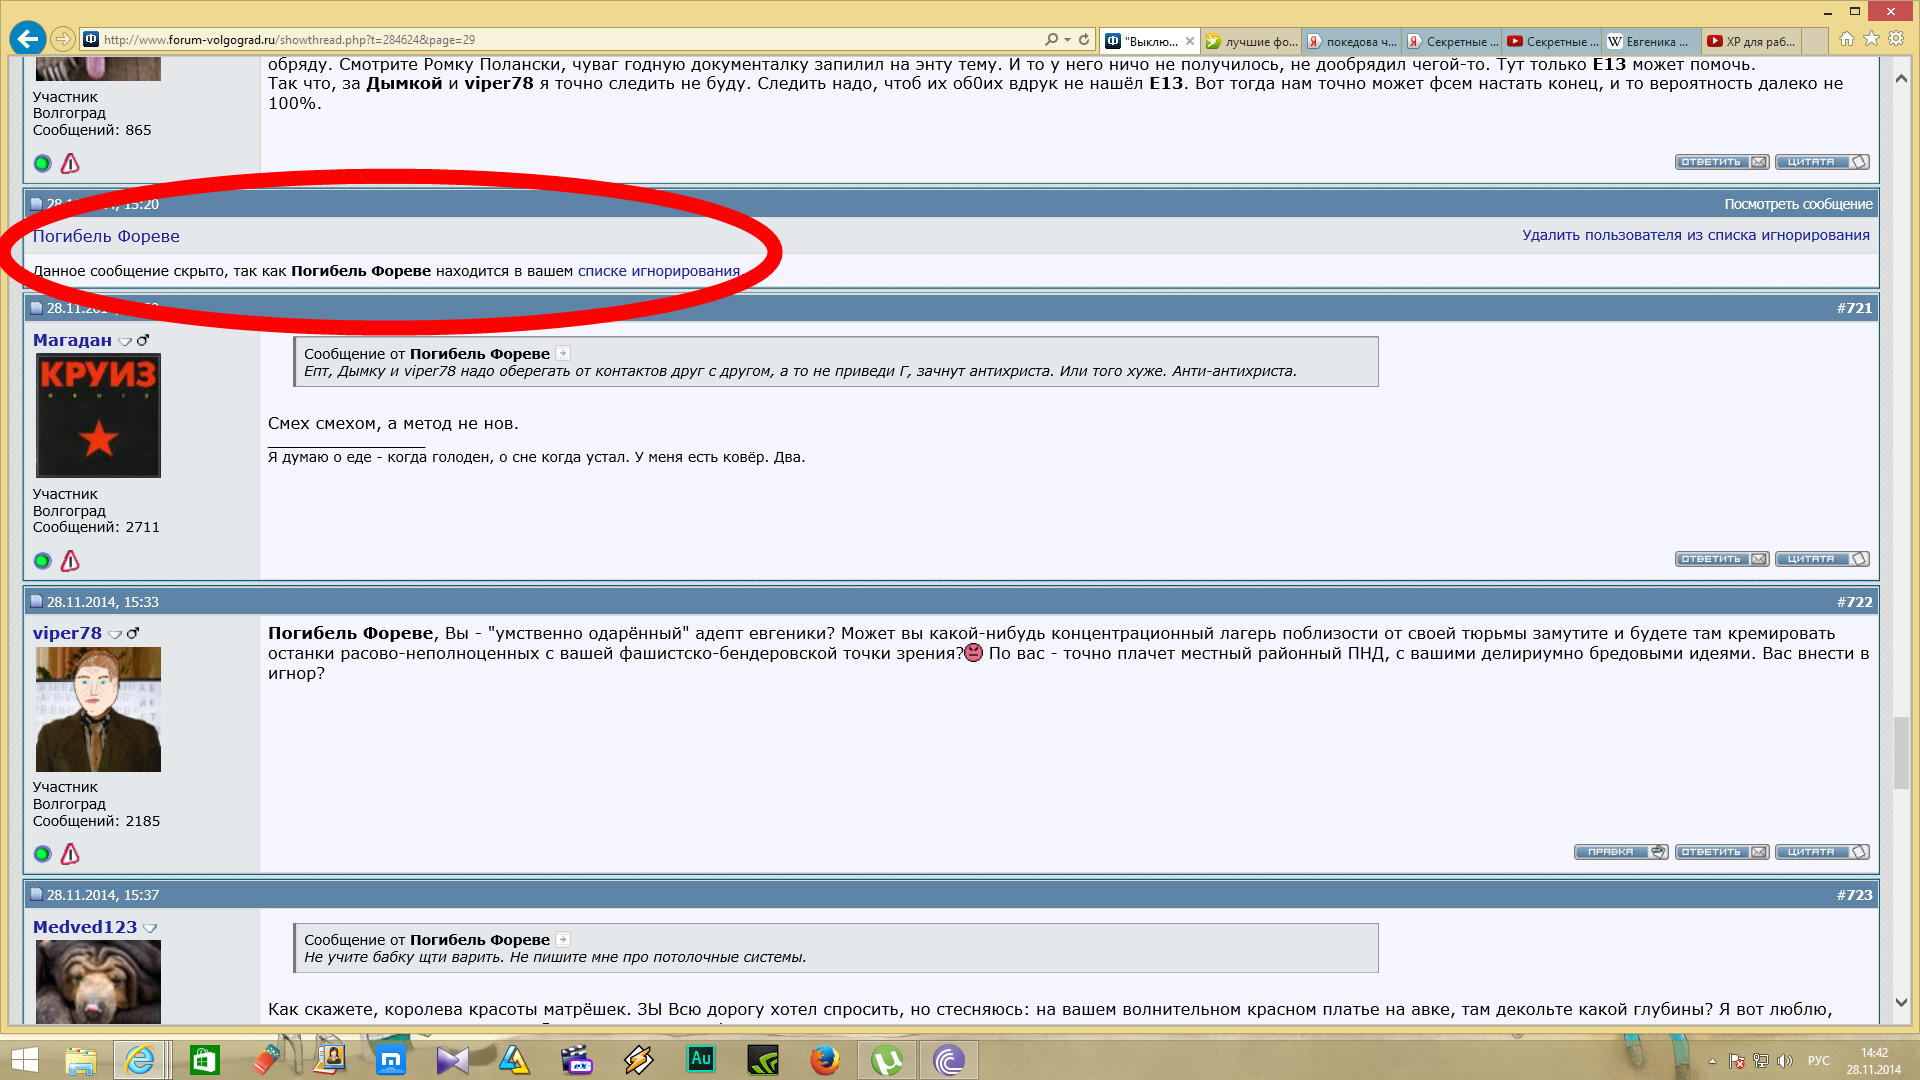Click IE back navigation arrow
Viewport: 1920px width, 1080px height.
[x=28, y=39]
